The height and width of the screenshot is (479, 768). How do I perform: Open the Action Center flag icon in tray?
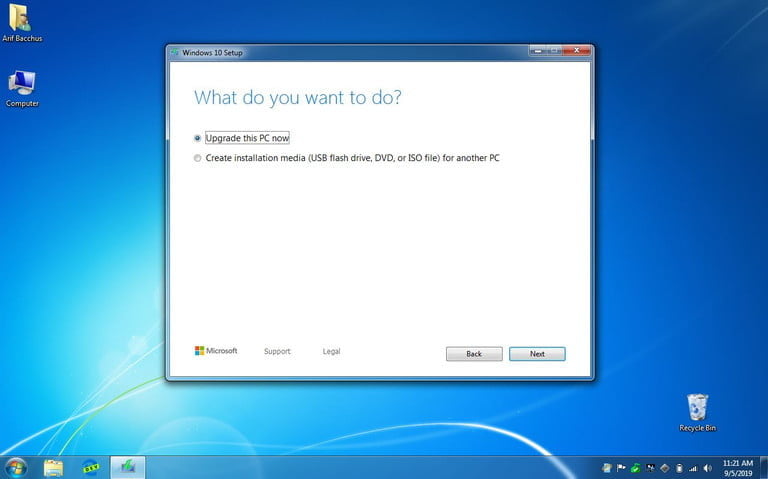621,468
